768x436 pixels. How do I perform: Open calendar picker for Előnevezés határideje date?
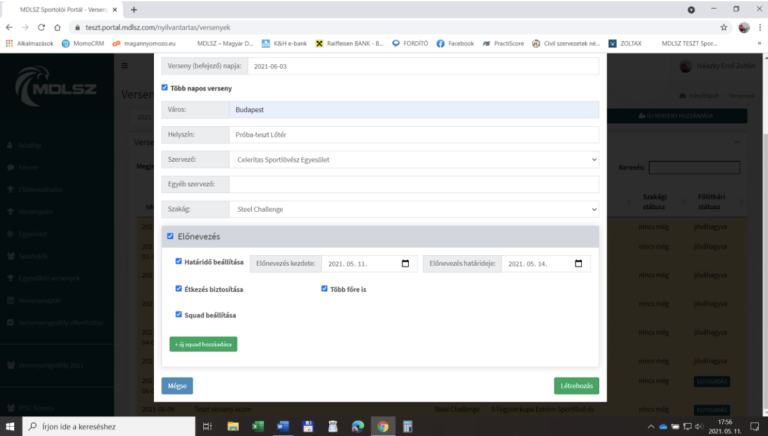point(578,264)
